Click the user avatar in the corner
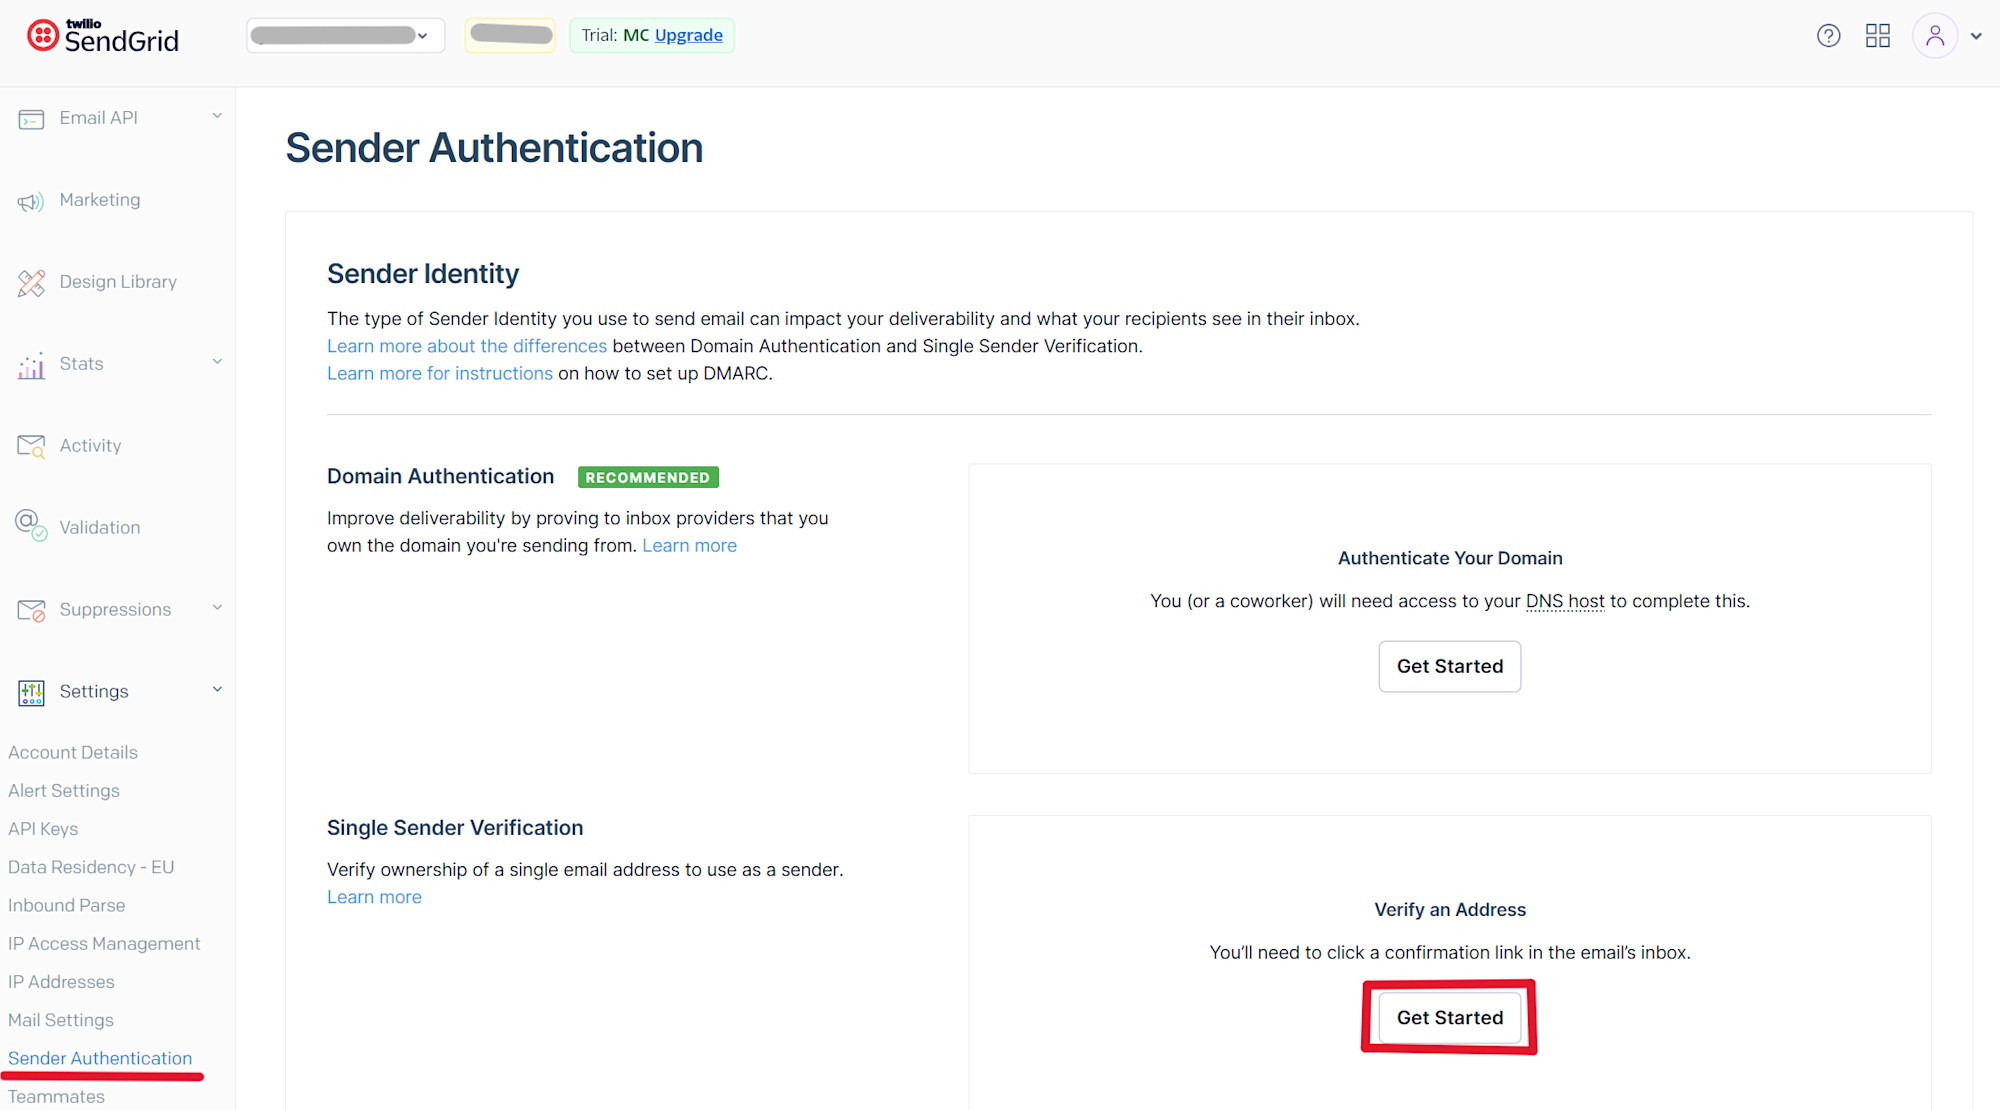The image size is (2000, 1110). click(x=1935, y=35)
